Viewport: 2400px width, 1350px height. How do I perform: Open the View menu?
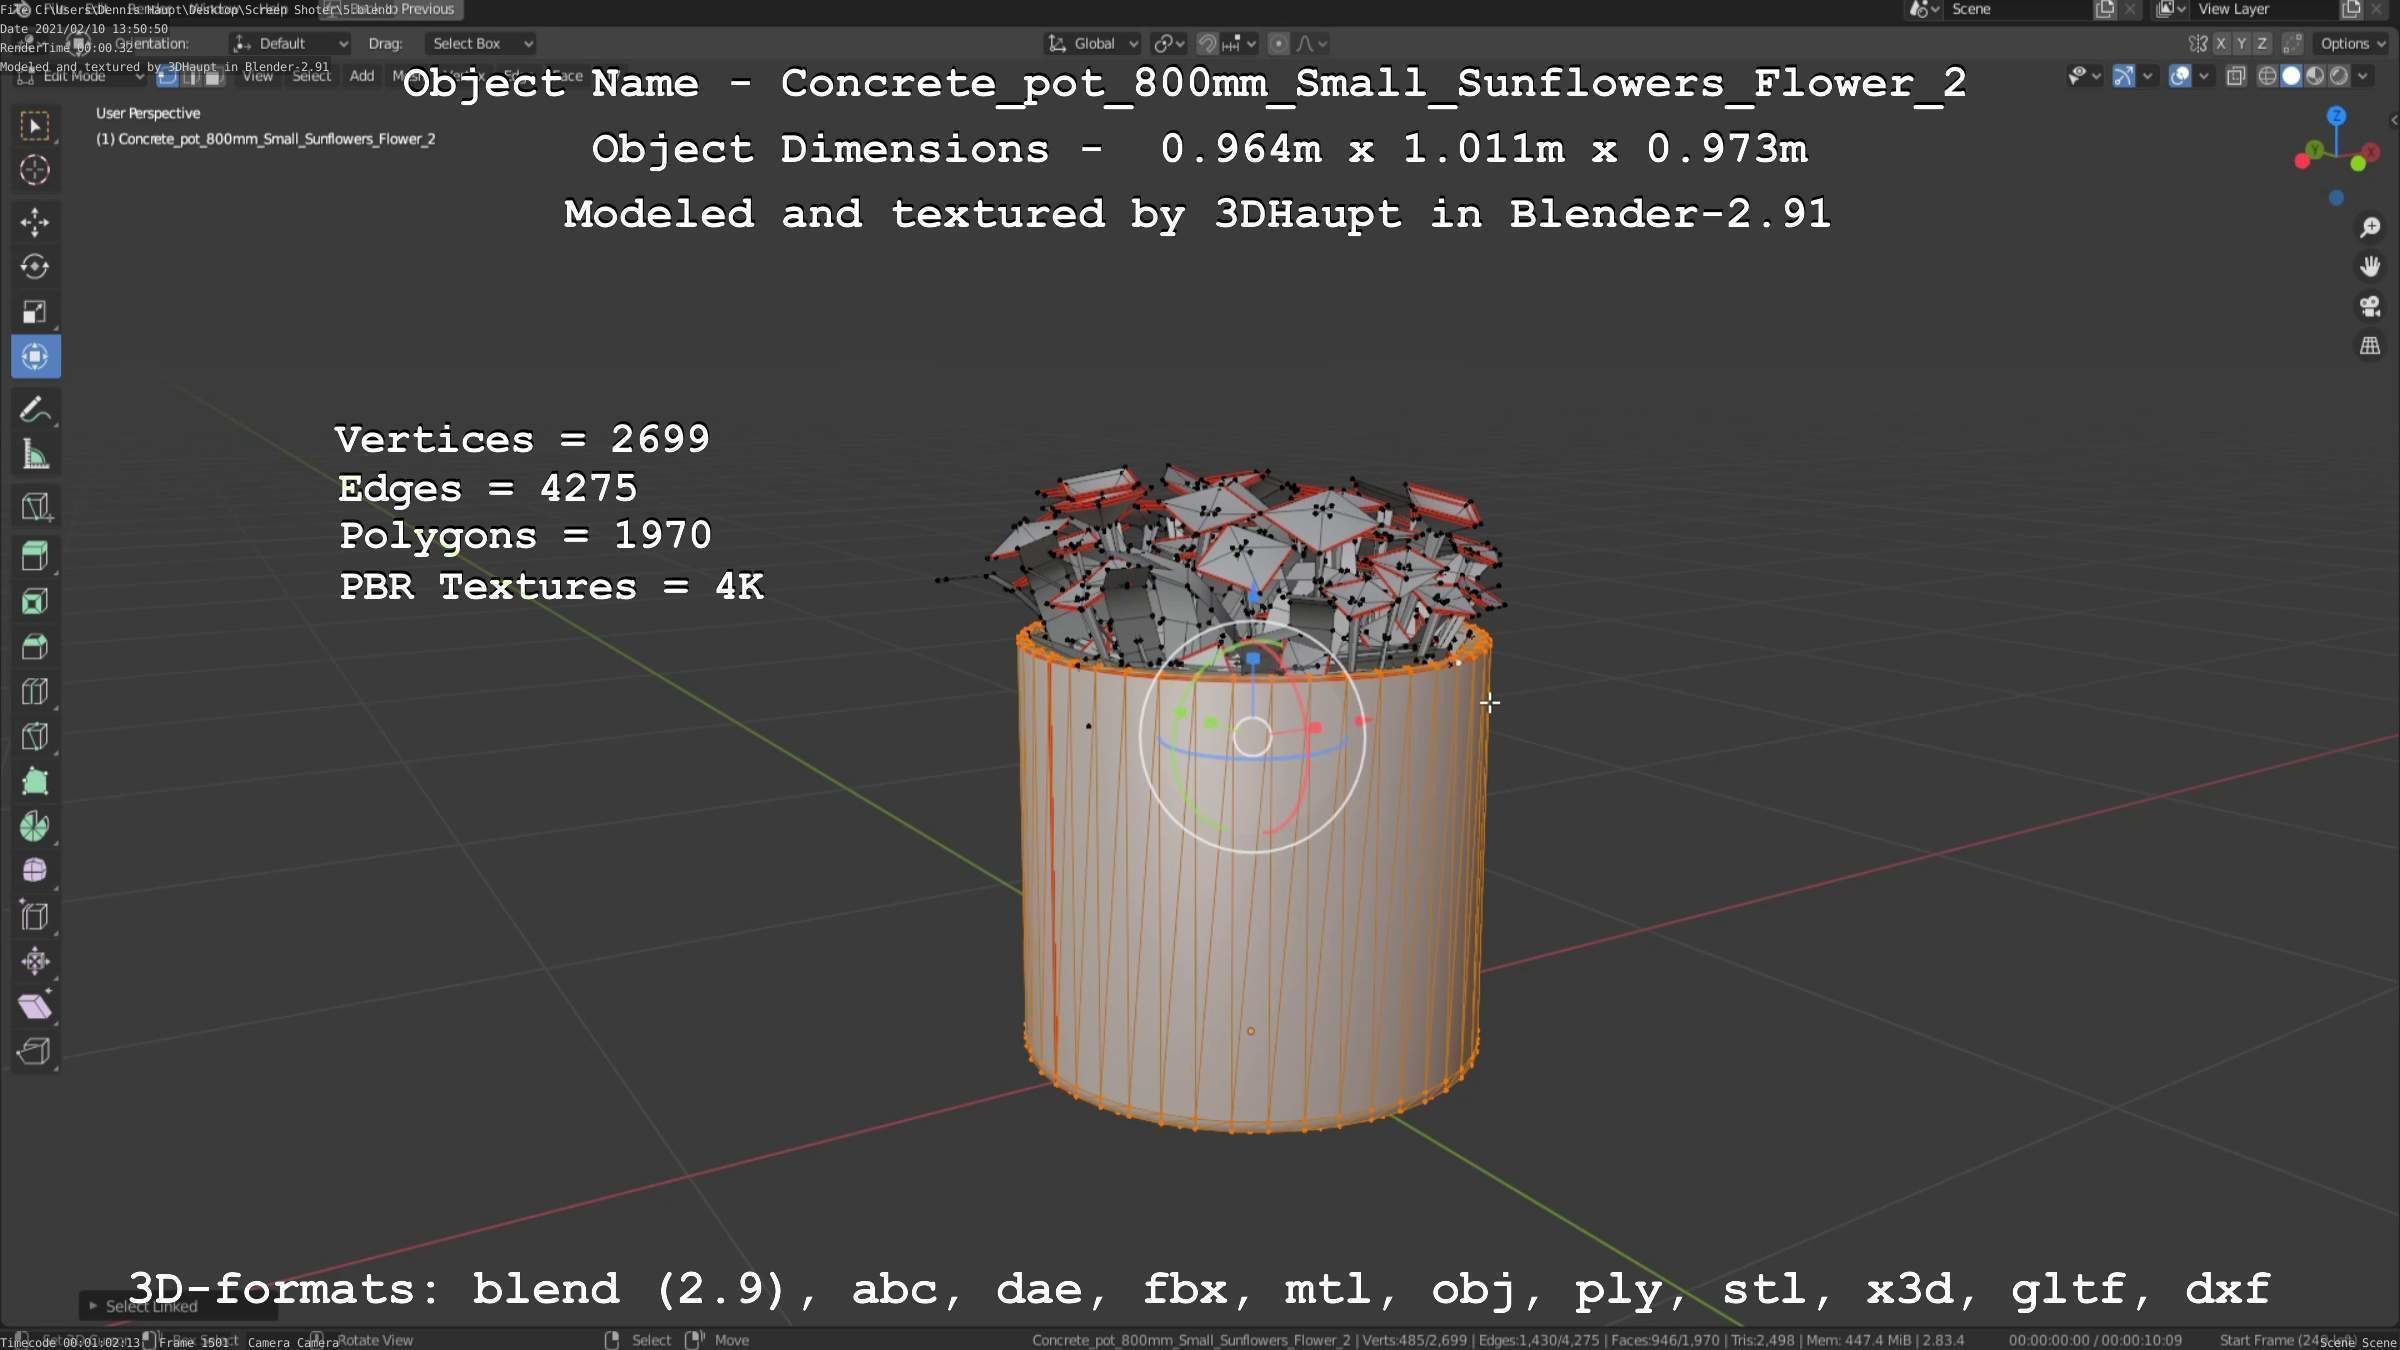pyautogui.click(x=258, y=77)
